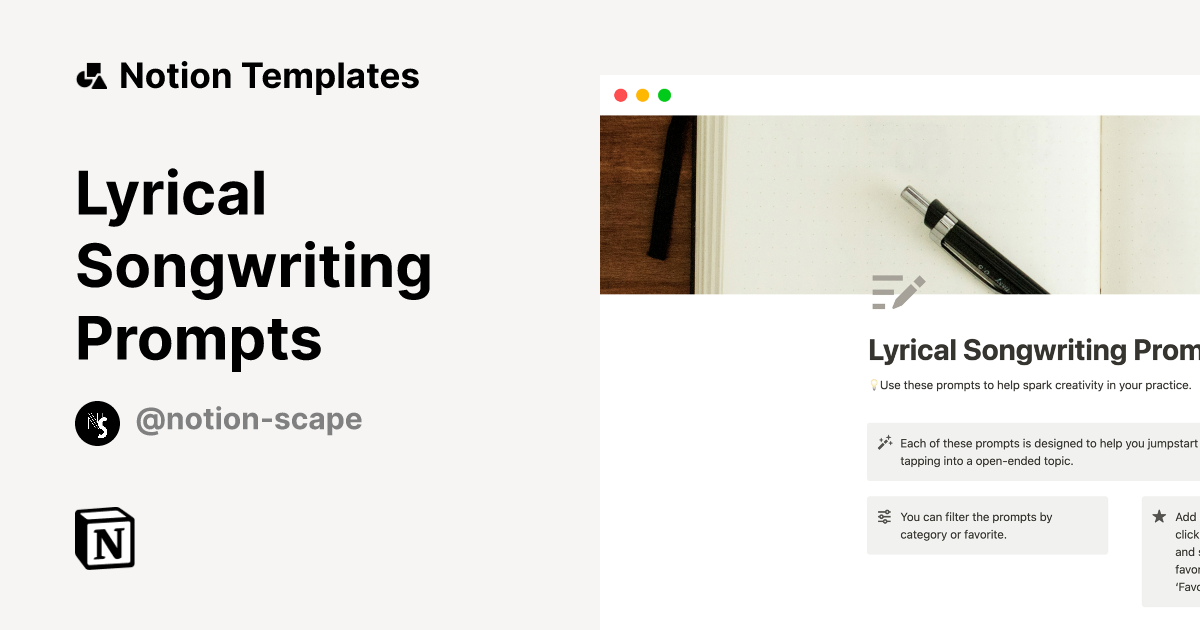Screen dimensions: 1200x630
Task: Click the favorites callout beginning with Add
Action: coord(1175,550)
